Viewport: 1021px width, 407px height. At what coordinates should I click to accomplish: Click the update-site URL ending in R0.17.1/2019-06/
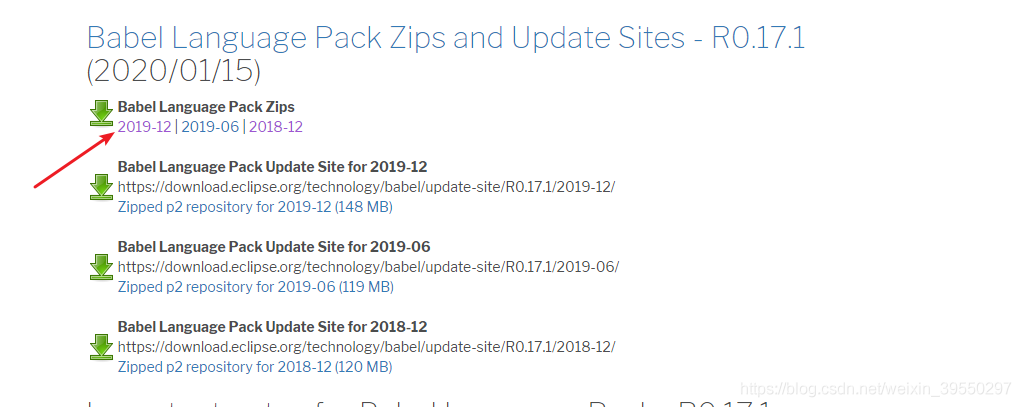coord(368,267)
